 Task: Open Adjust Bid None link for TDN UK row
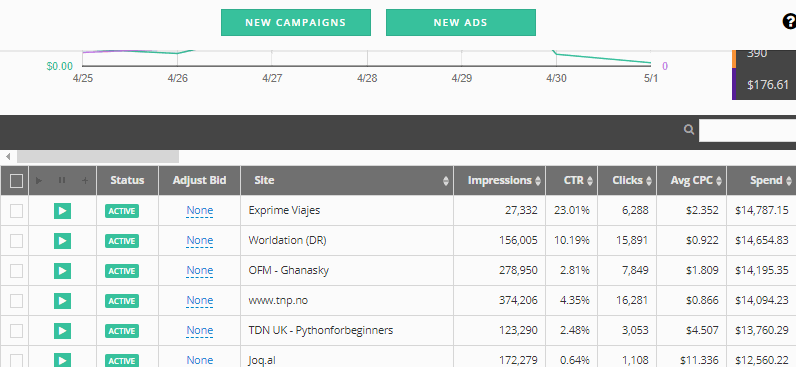point(200,331)
